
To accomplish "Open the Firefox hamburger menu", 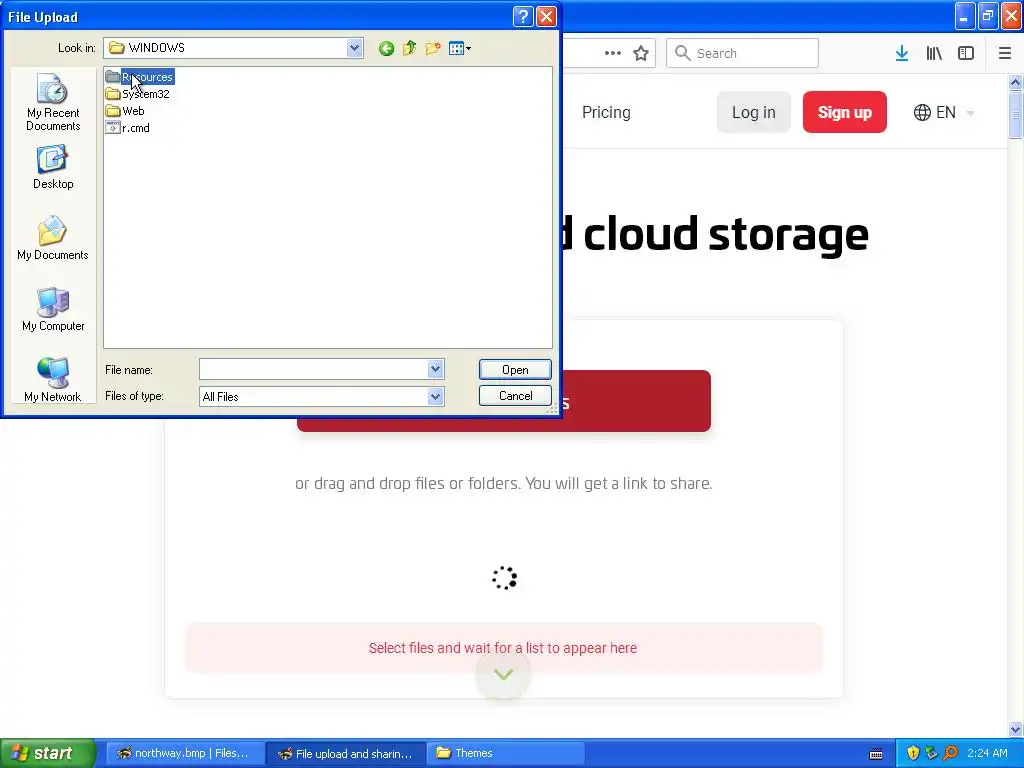I will tap(1005, 53).
